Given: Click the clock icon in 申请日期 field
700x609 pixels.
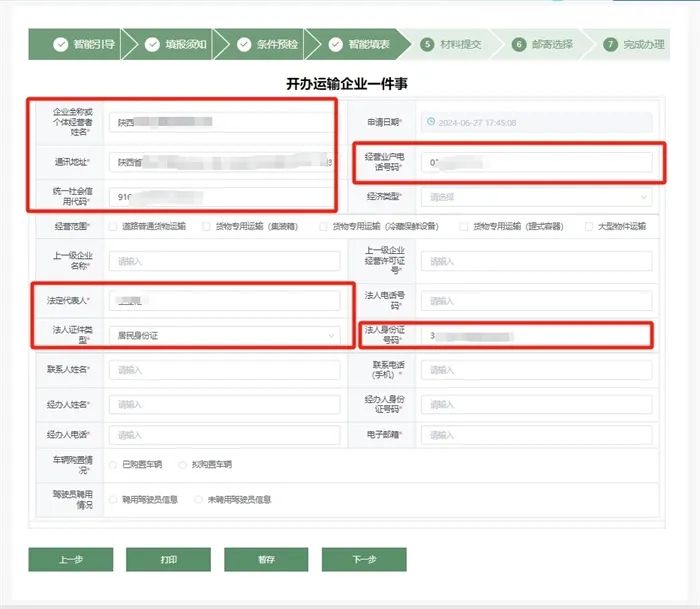Looking at the screenshot, I should pos(431,122).
